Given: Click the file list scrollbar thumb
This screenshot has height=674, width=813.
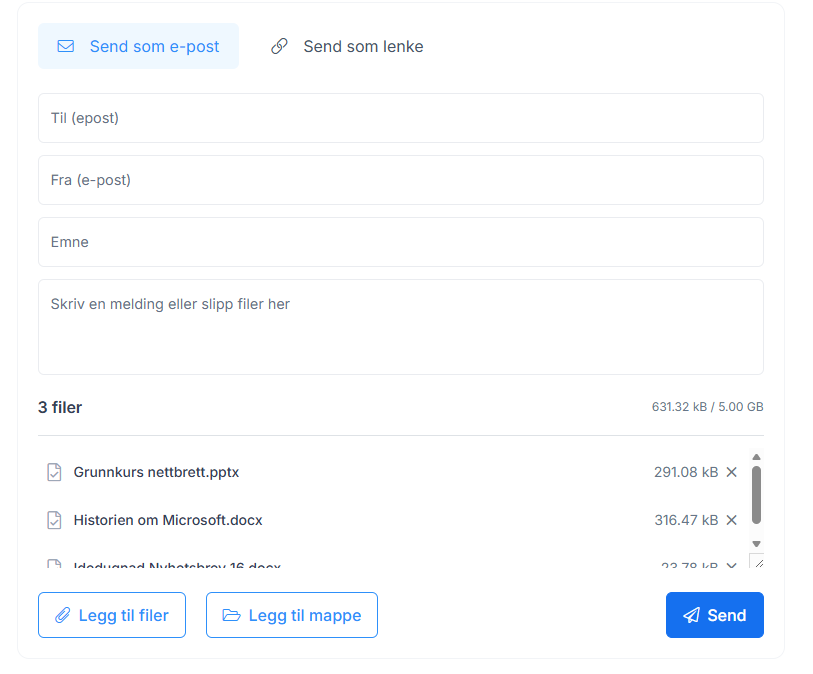Looking at the screenshot, I should pyautogui.click(x=756, y=494).
